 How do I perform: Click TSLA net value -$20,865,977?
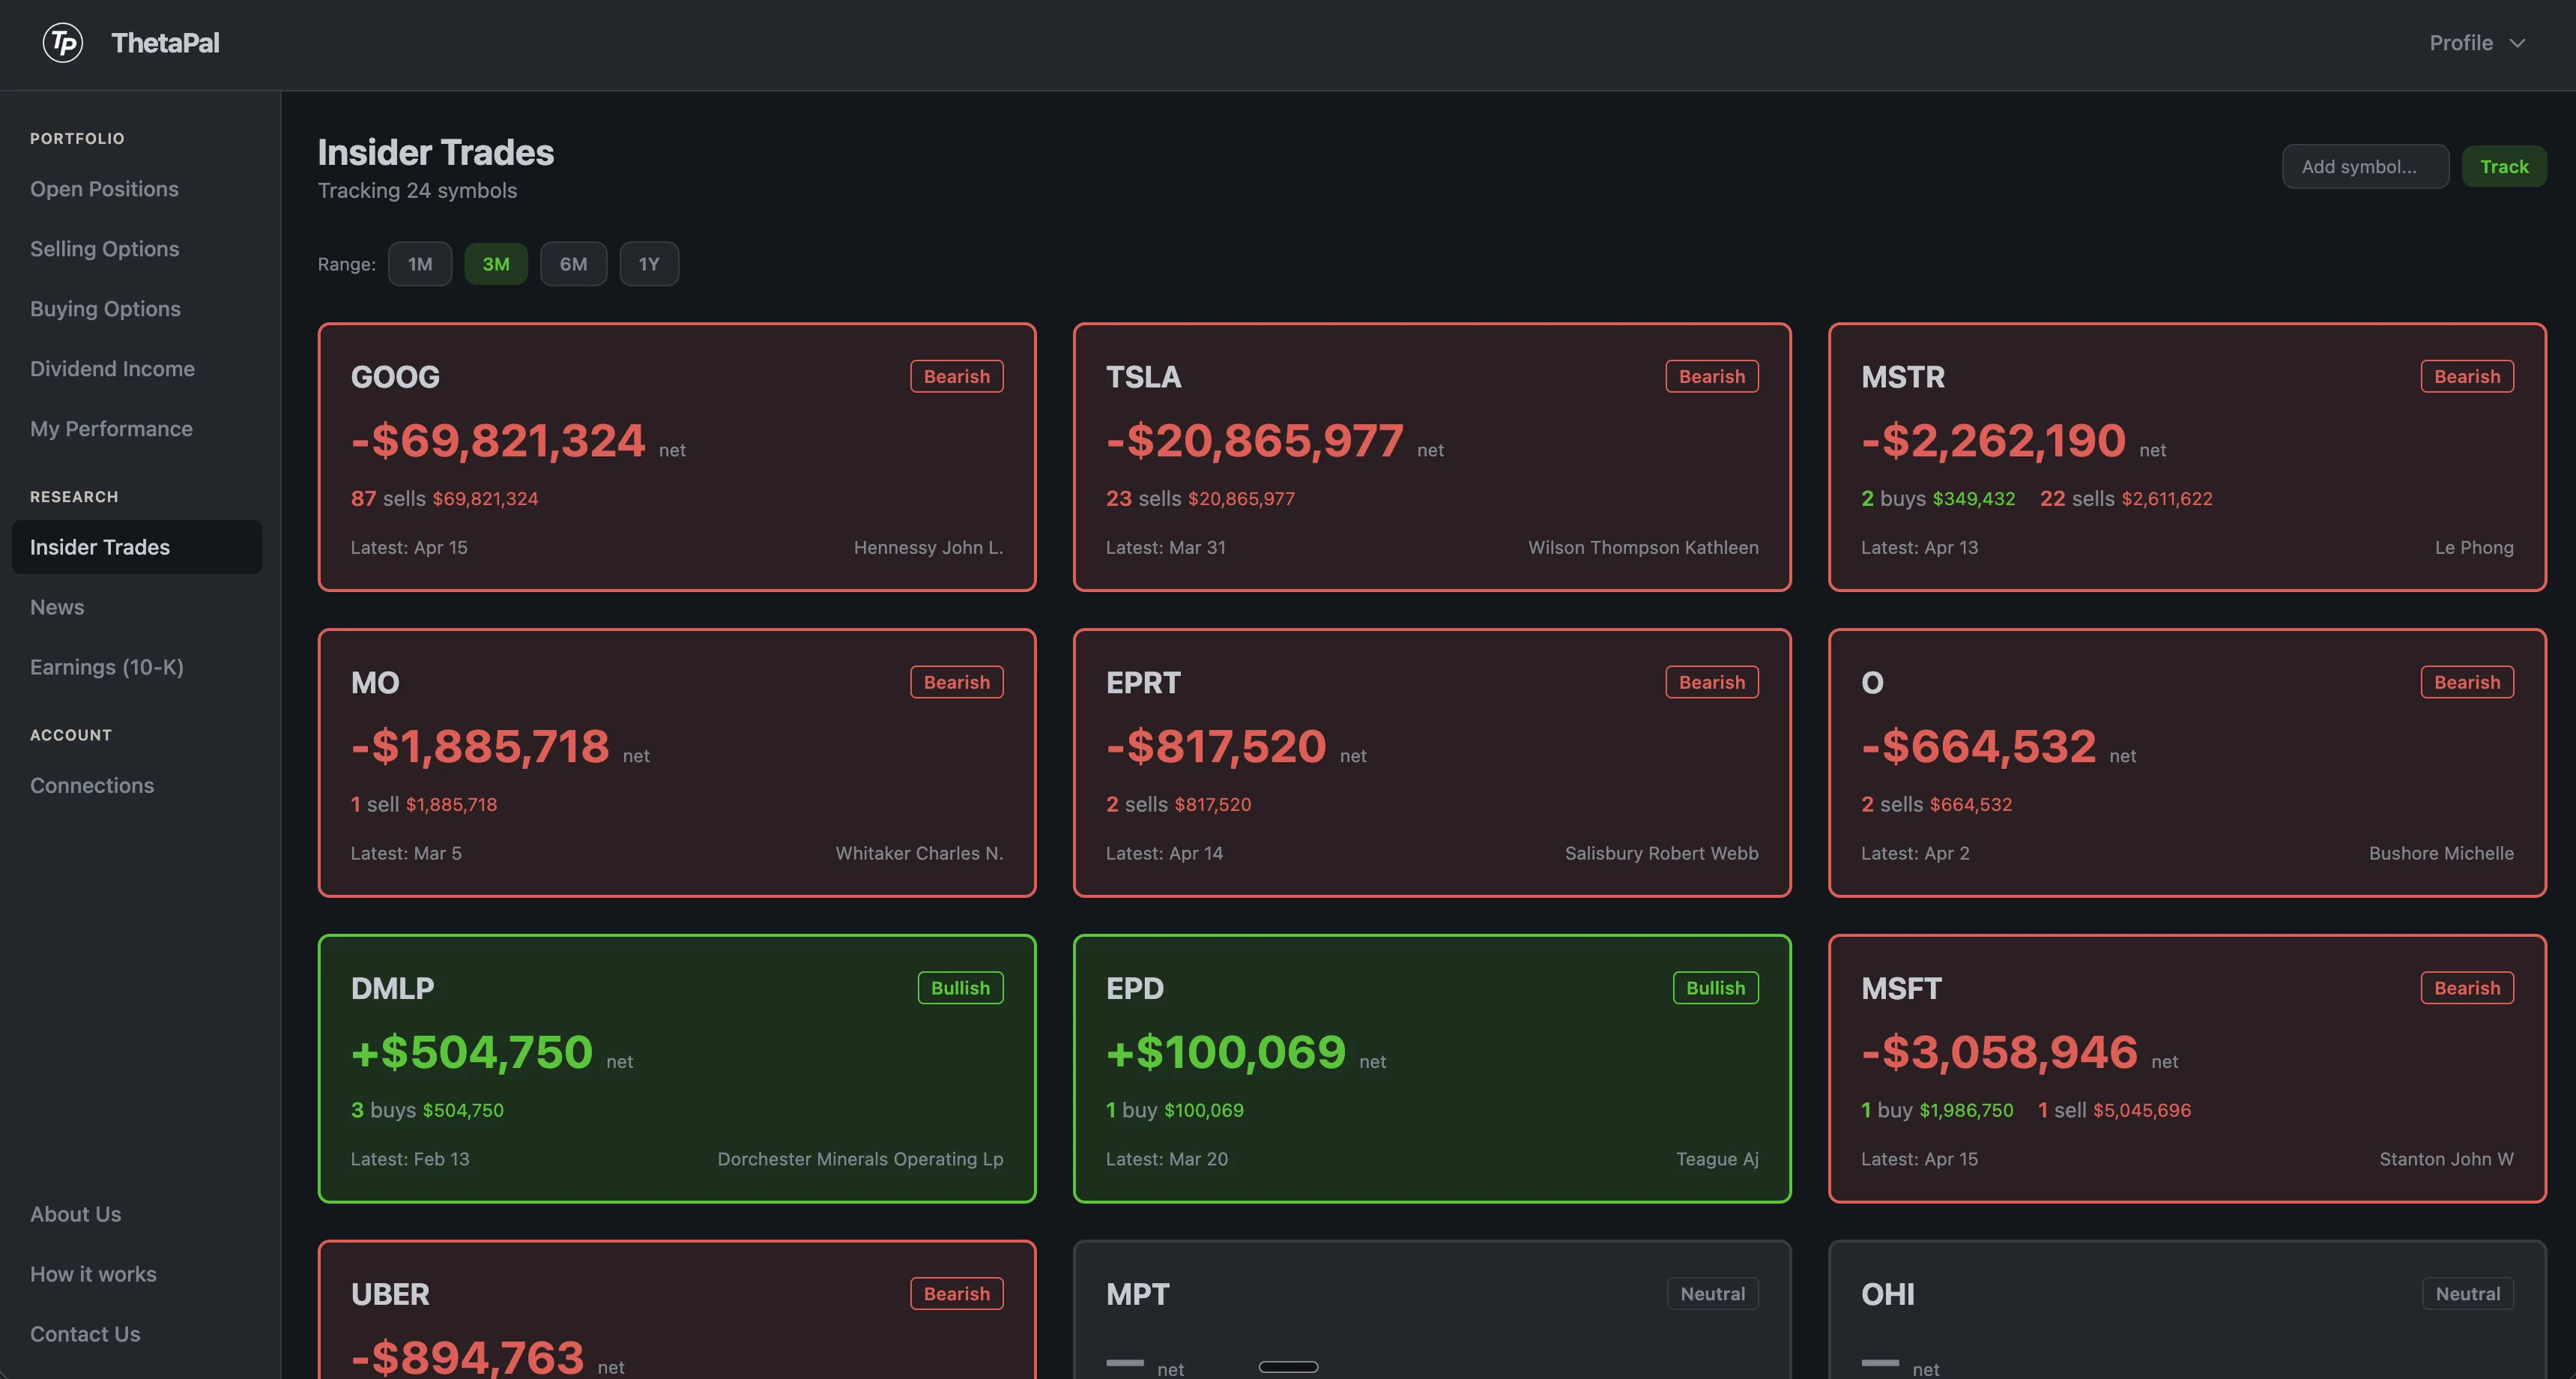coord(1255,441)
